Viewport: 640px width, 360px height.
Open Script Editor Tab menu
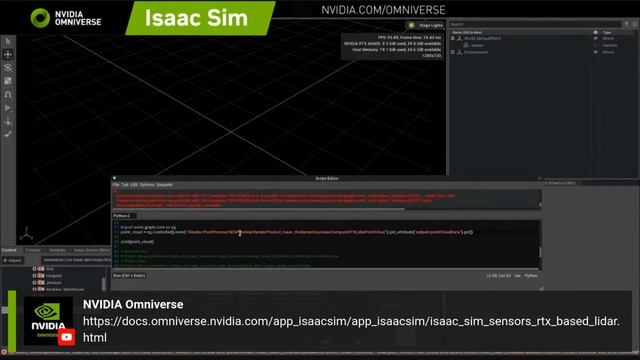[124, 185]
